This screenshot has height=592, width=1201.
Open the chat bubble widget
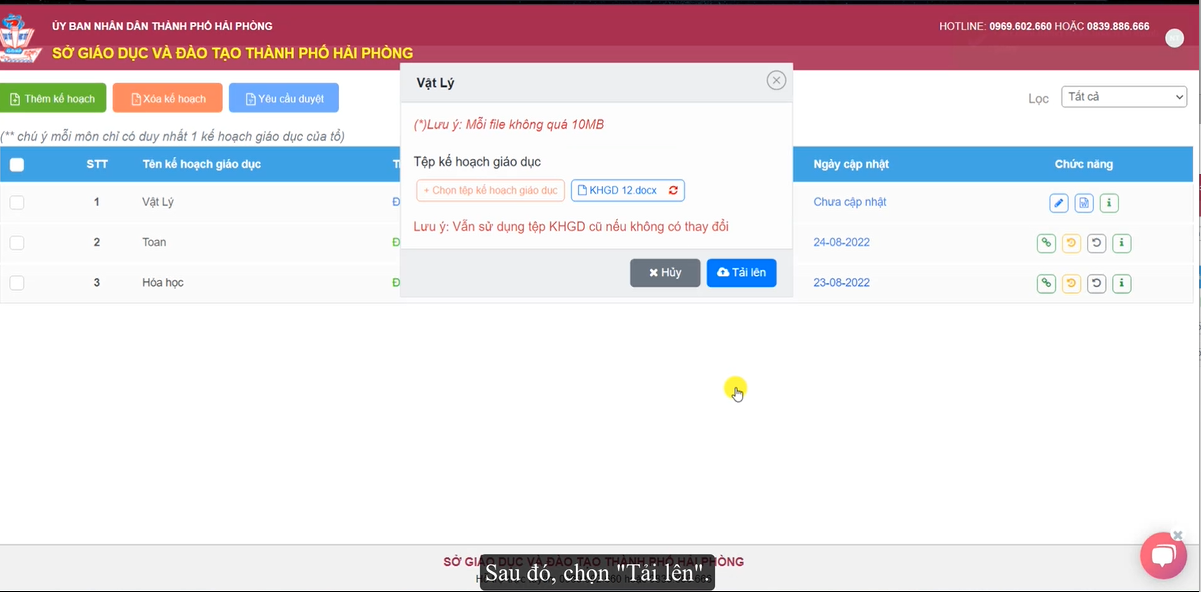tap(1163, 556)
